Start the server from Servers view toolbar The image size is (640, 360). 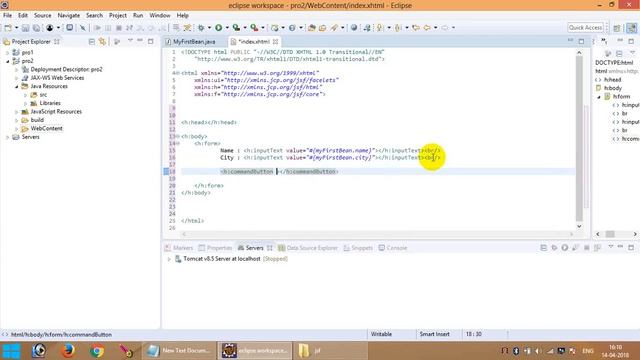click(x=564, y=248)
